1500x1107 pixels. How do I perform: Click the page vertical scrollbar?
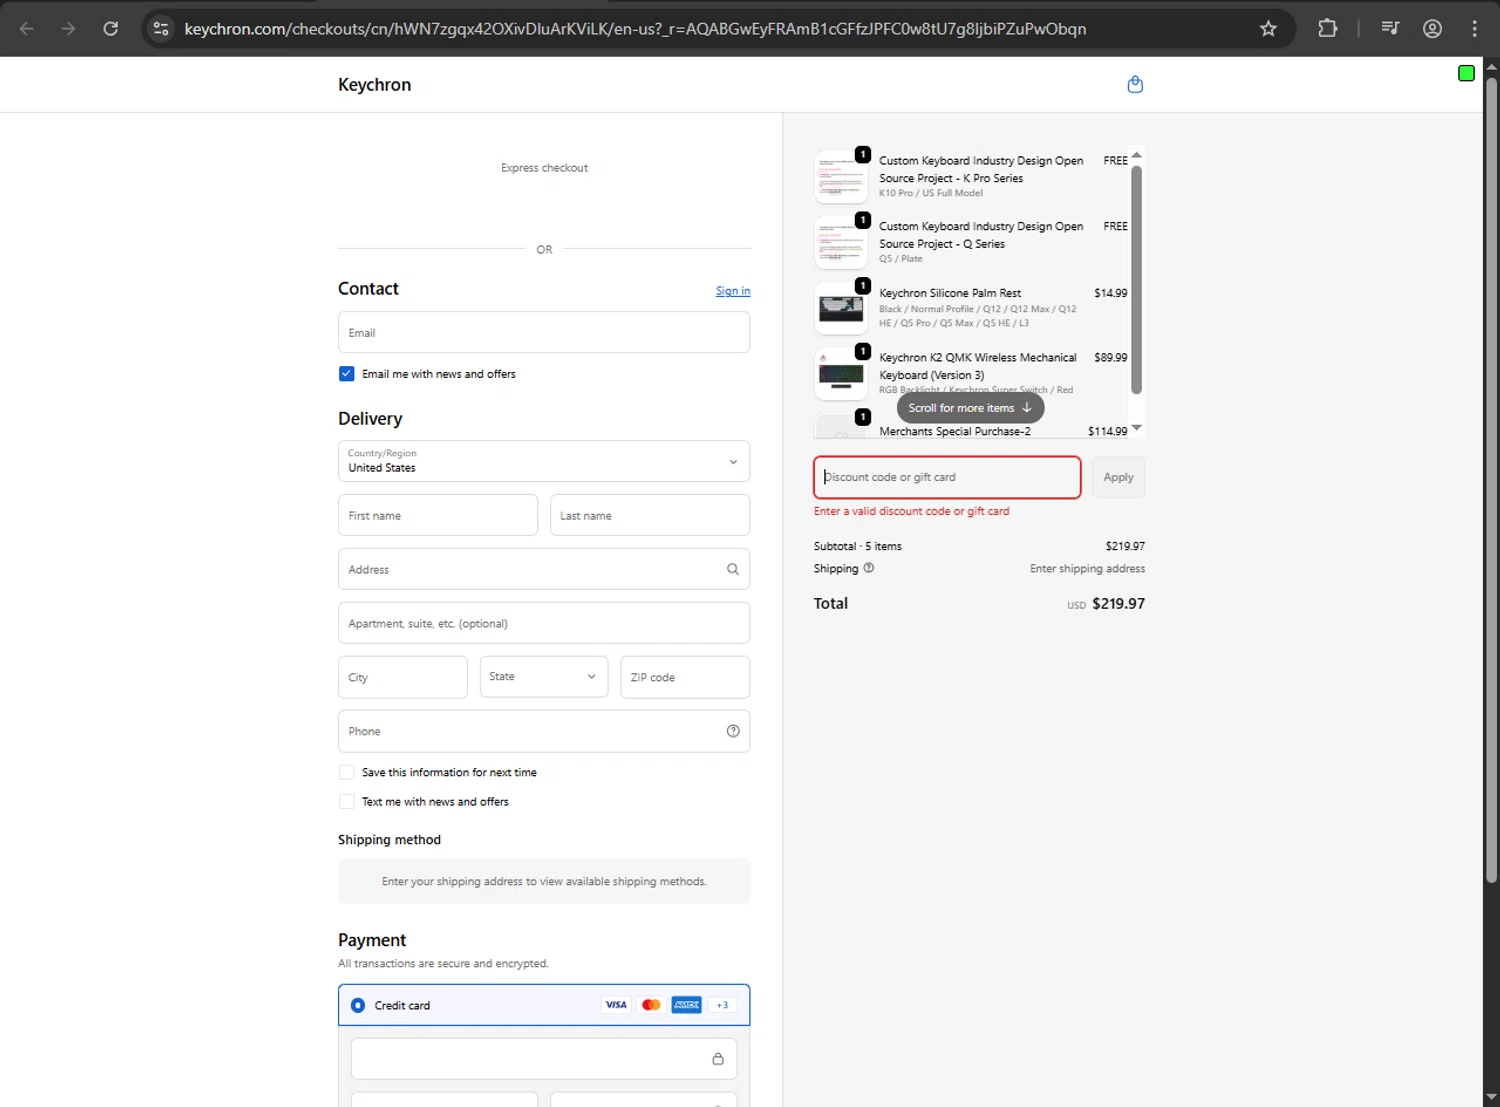[1491, 480]
